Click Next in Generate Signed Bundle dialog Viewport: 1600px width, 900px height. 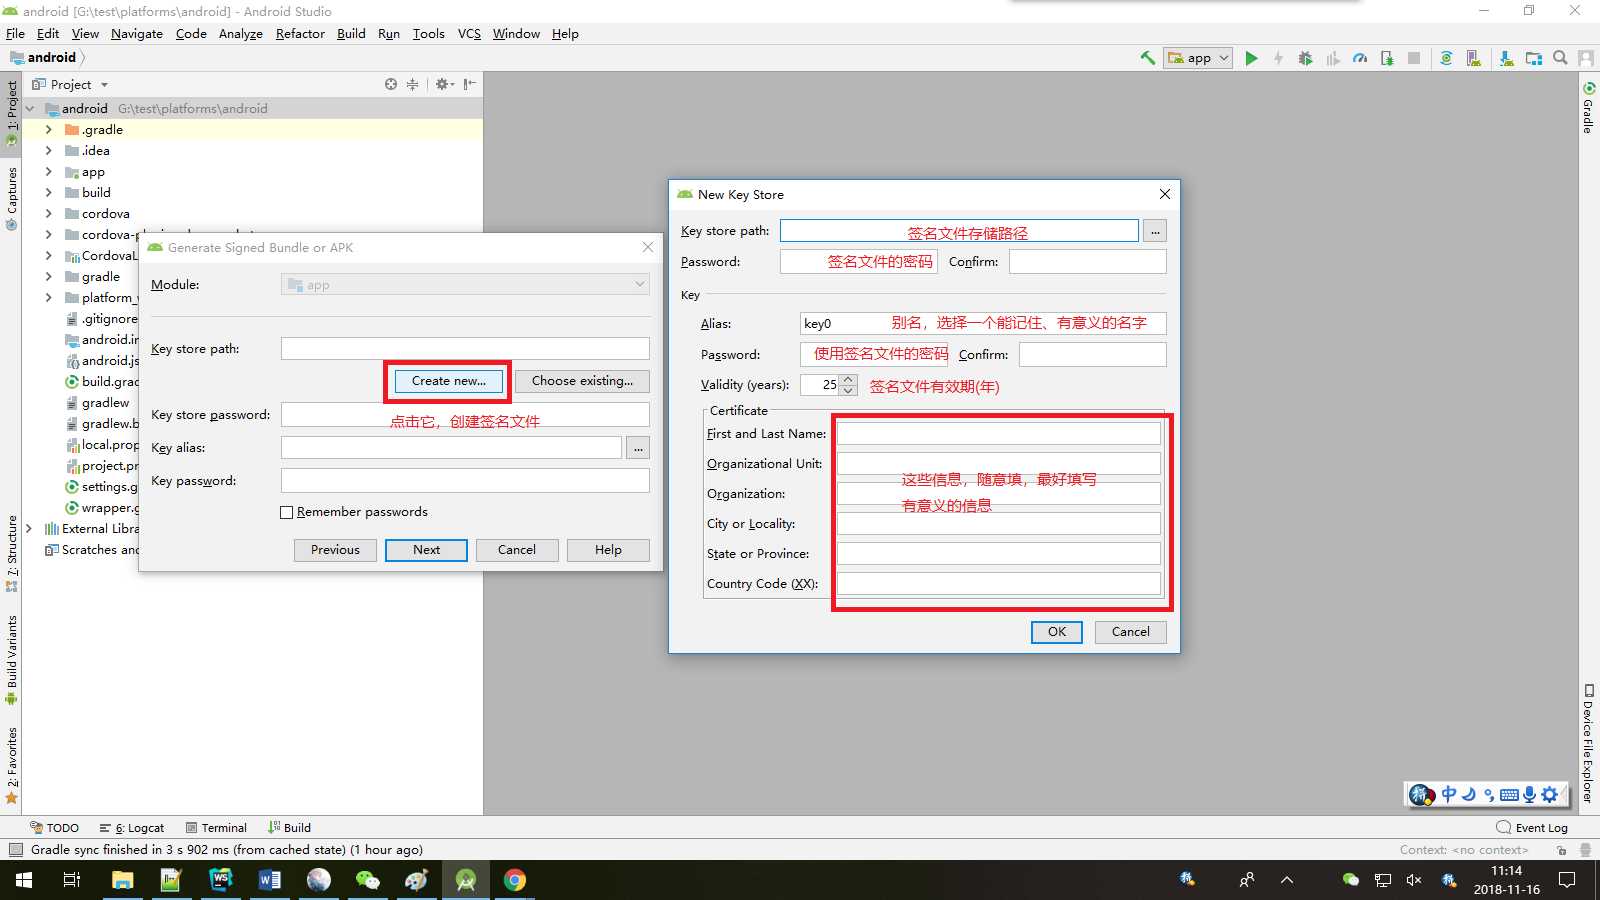(x=426, y=550)
